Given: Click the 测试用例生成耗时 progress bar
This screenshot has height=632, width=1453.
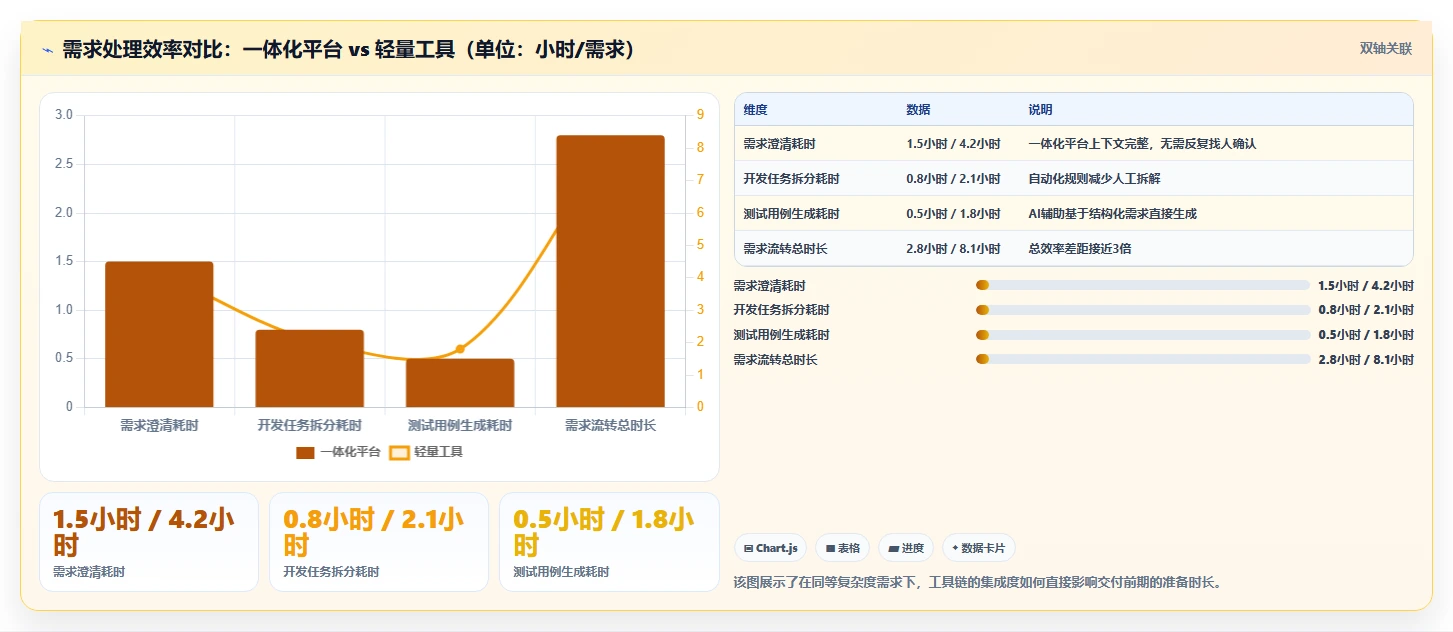Looking at the screenshot, I should click(x=1142, y=335).
